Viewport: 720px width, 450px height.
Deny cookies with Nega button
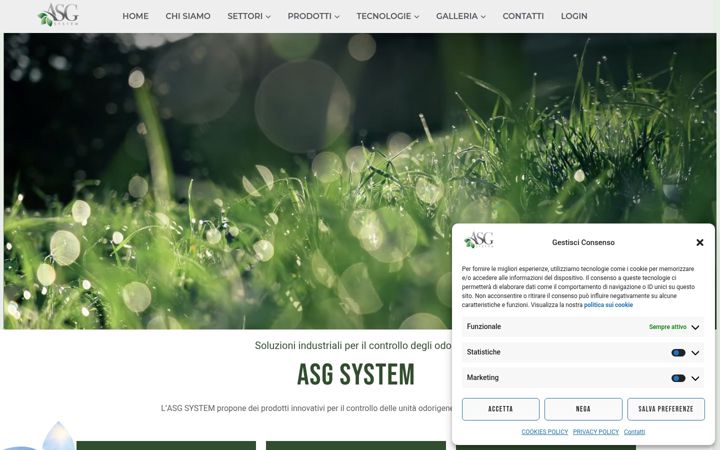[583, 409]
